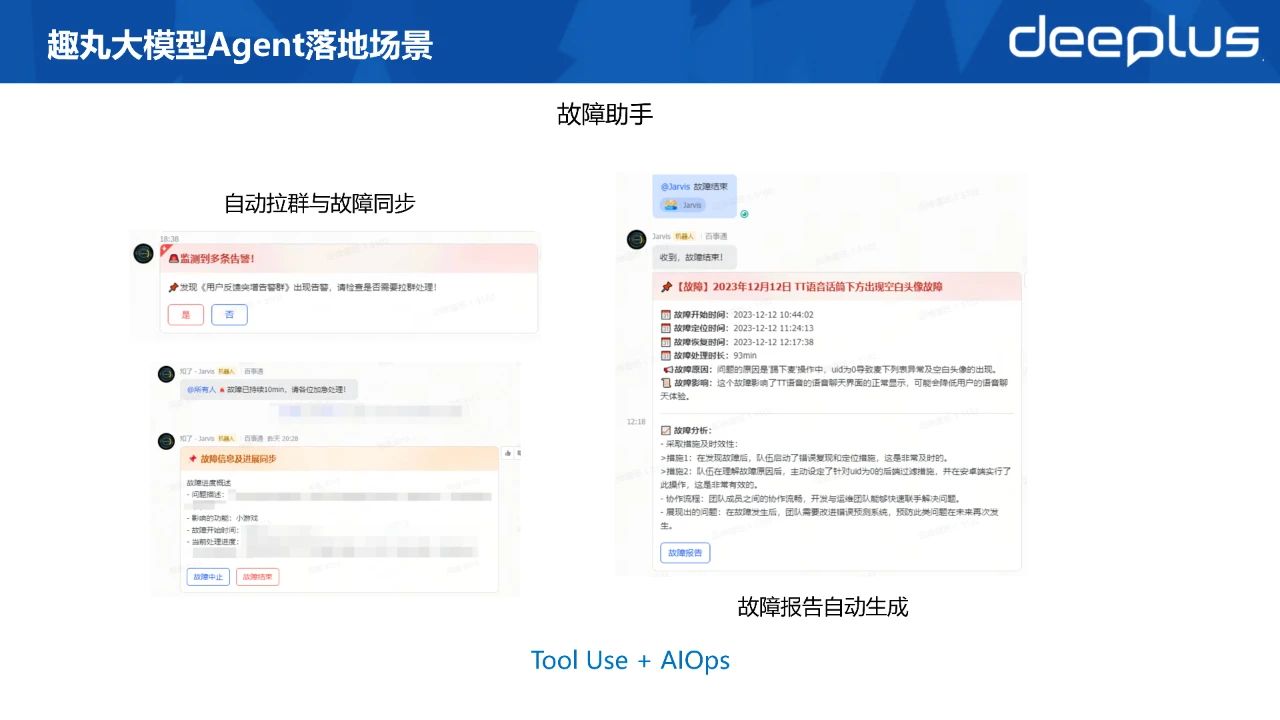Click the calendar icon beside 故障恢复时间
1280x720 pixels.
pyautogui.click(x=666, y=342)
